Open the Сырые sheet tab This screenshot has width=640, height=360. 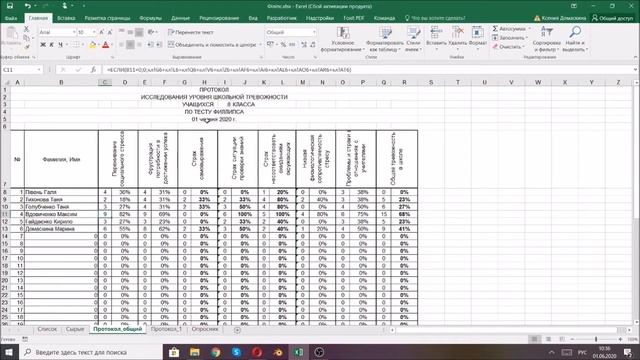75,329
